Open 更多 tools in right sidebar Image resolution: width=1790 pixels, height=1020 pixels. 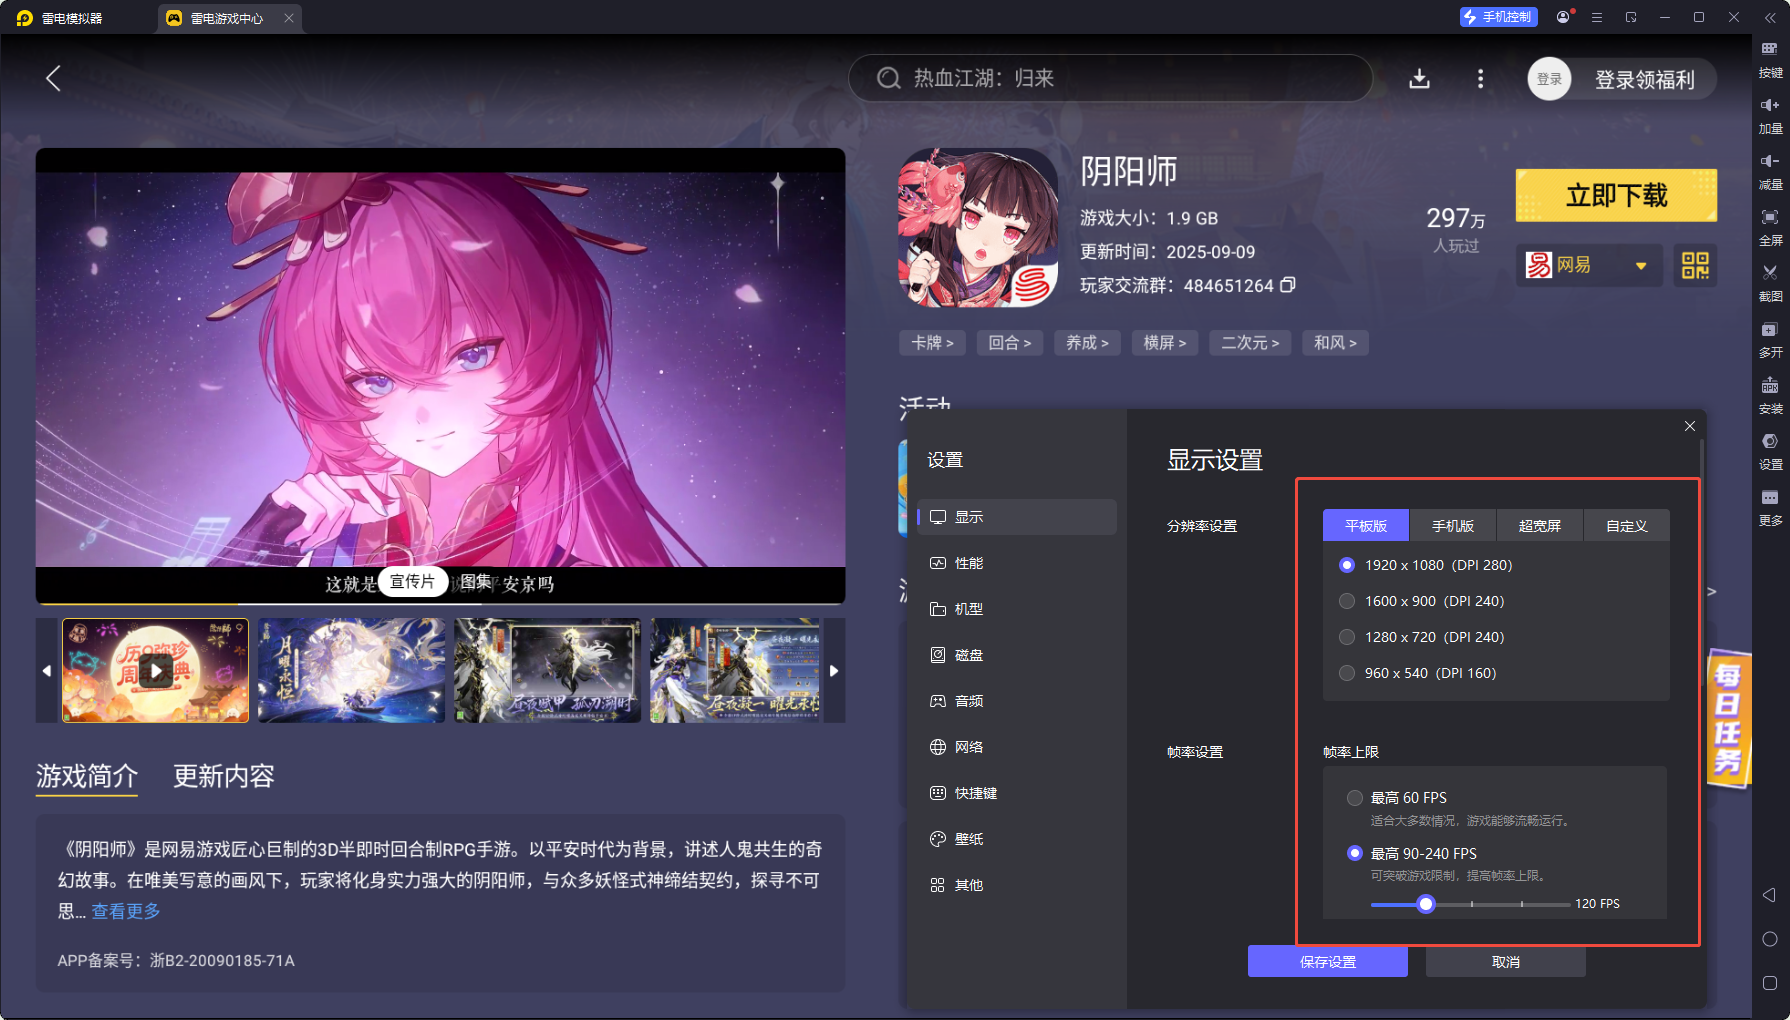click(x=1770, y=508)
